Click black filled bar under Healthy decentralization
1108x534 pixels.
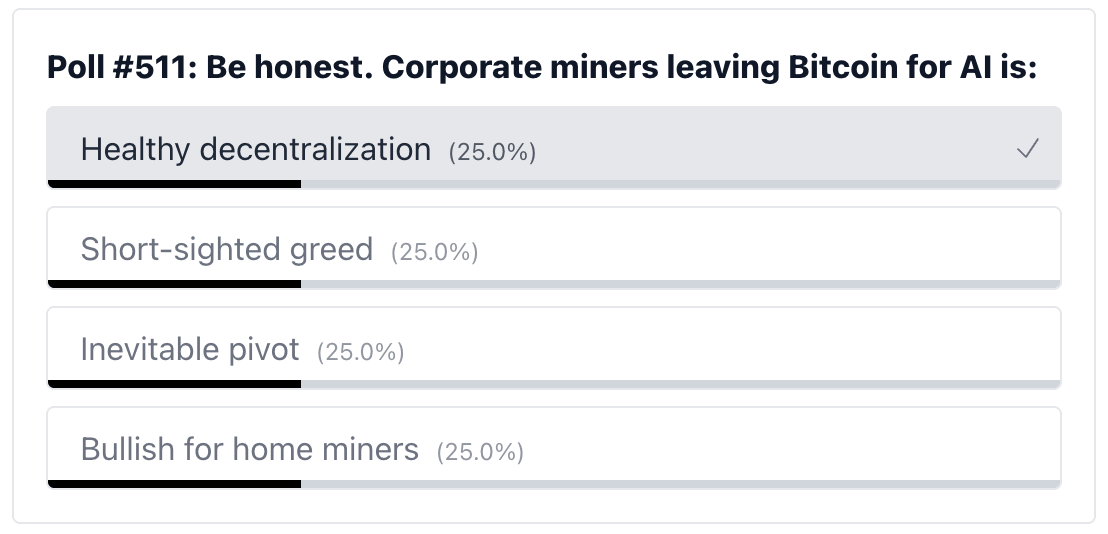pos(174,184)
